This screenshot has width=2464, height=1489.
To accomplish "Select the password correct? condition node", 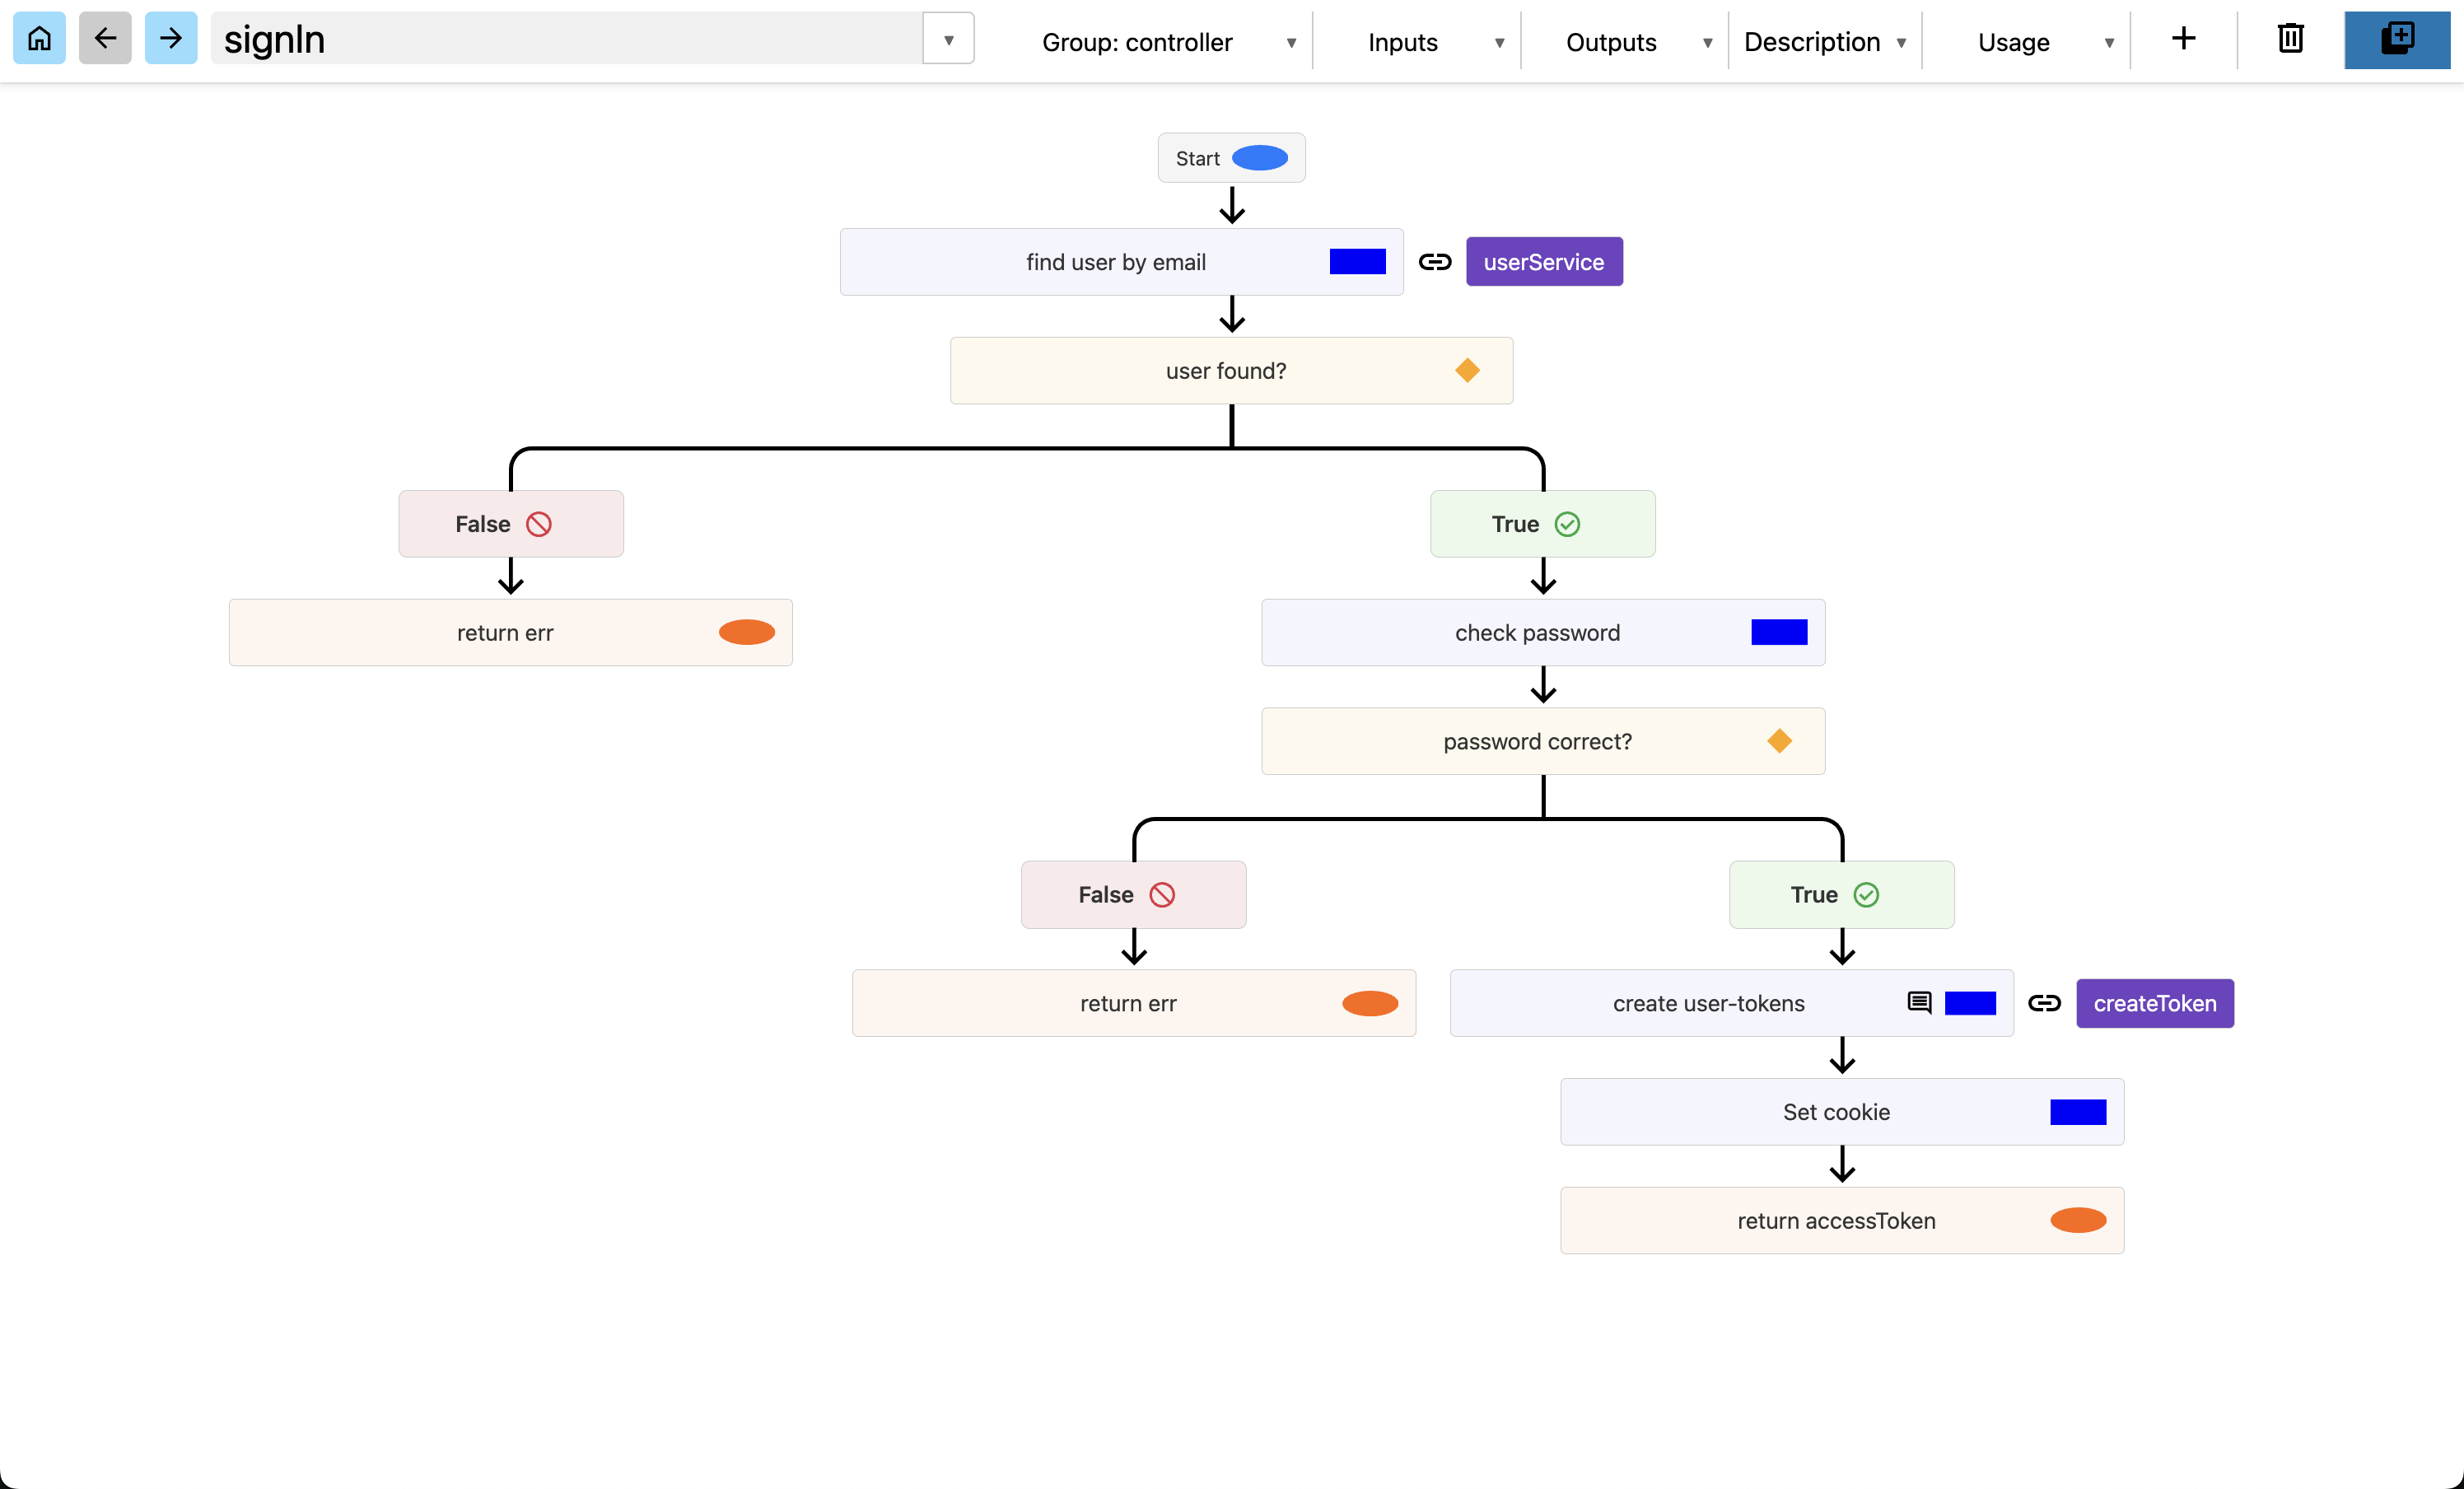I will (x=1542, y=741).
